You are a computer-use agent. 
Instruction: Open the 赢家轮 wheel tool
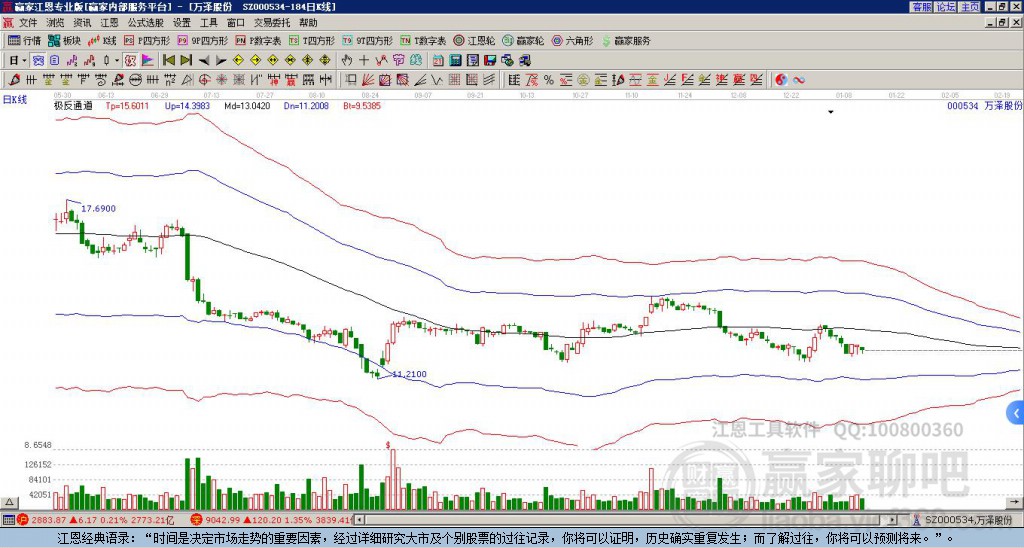tap(523, 40)
